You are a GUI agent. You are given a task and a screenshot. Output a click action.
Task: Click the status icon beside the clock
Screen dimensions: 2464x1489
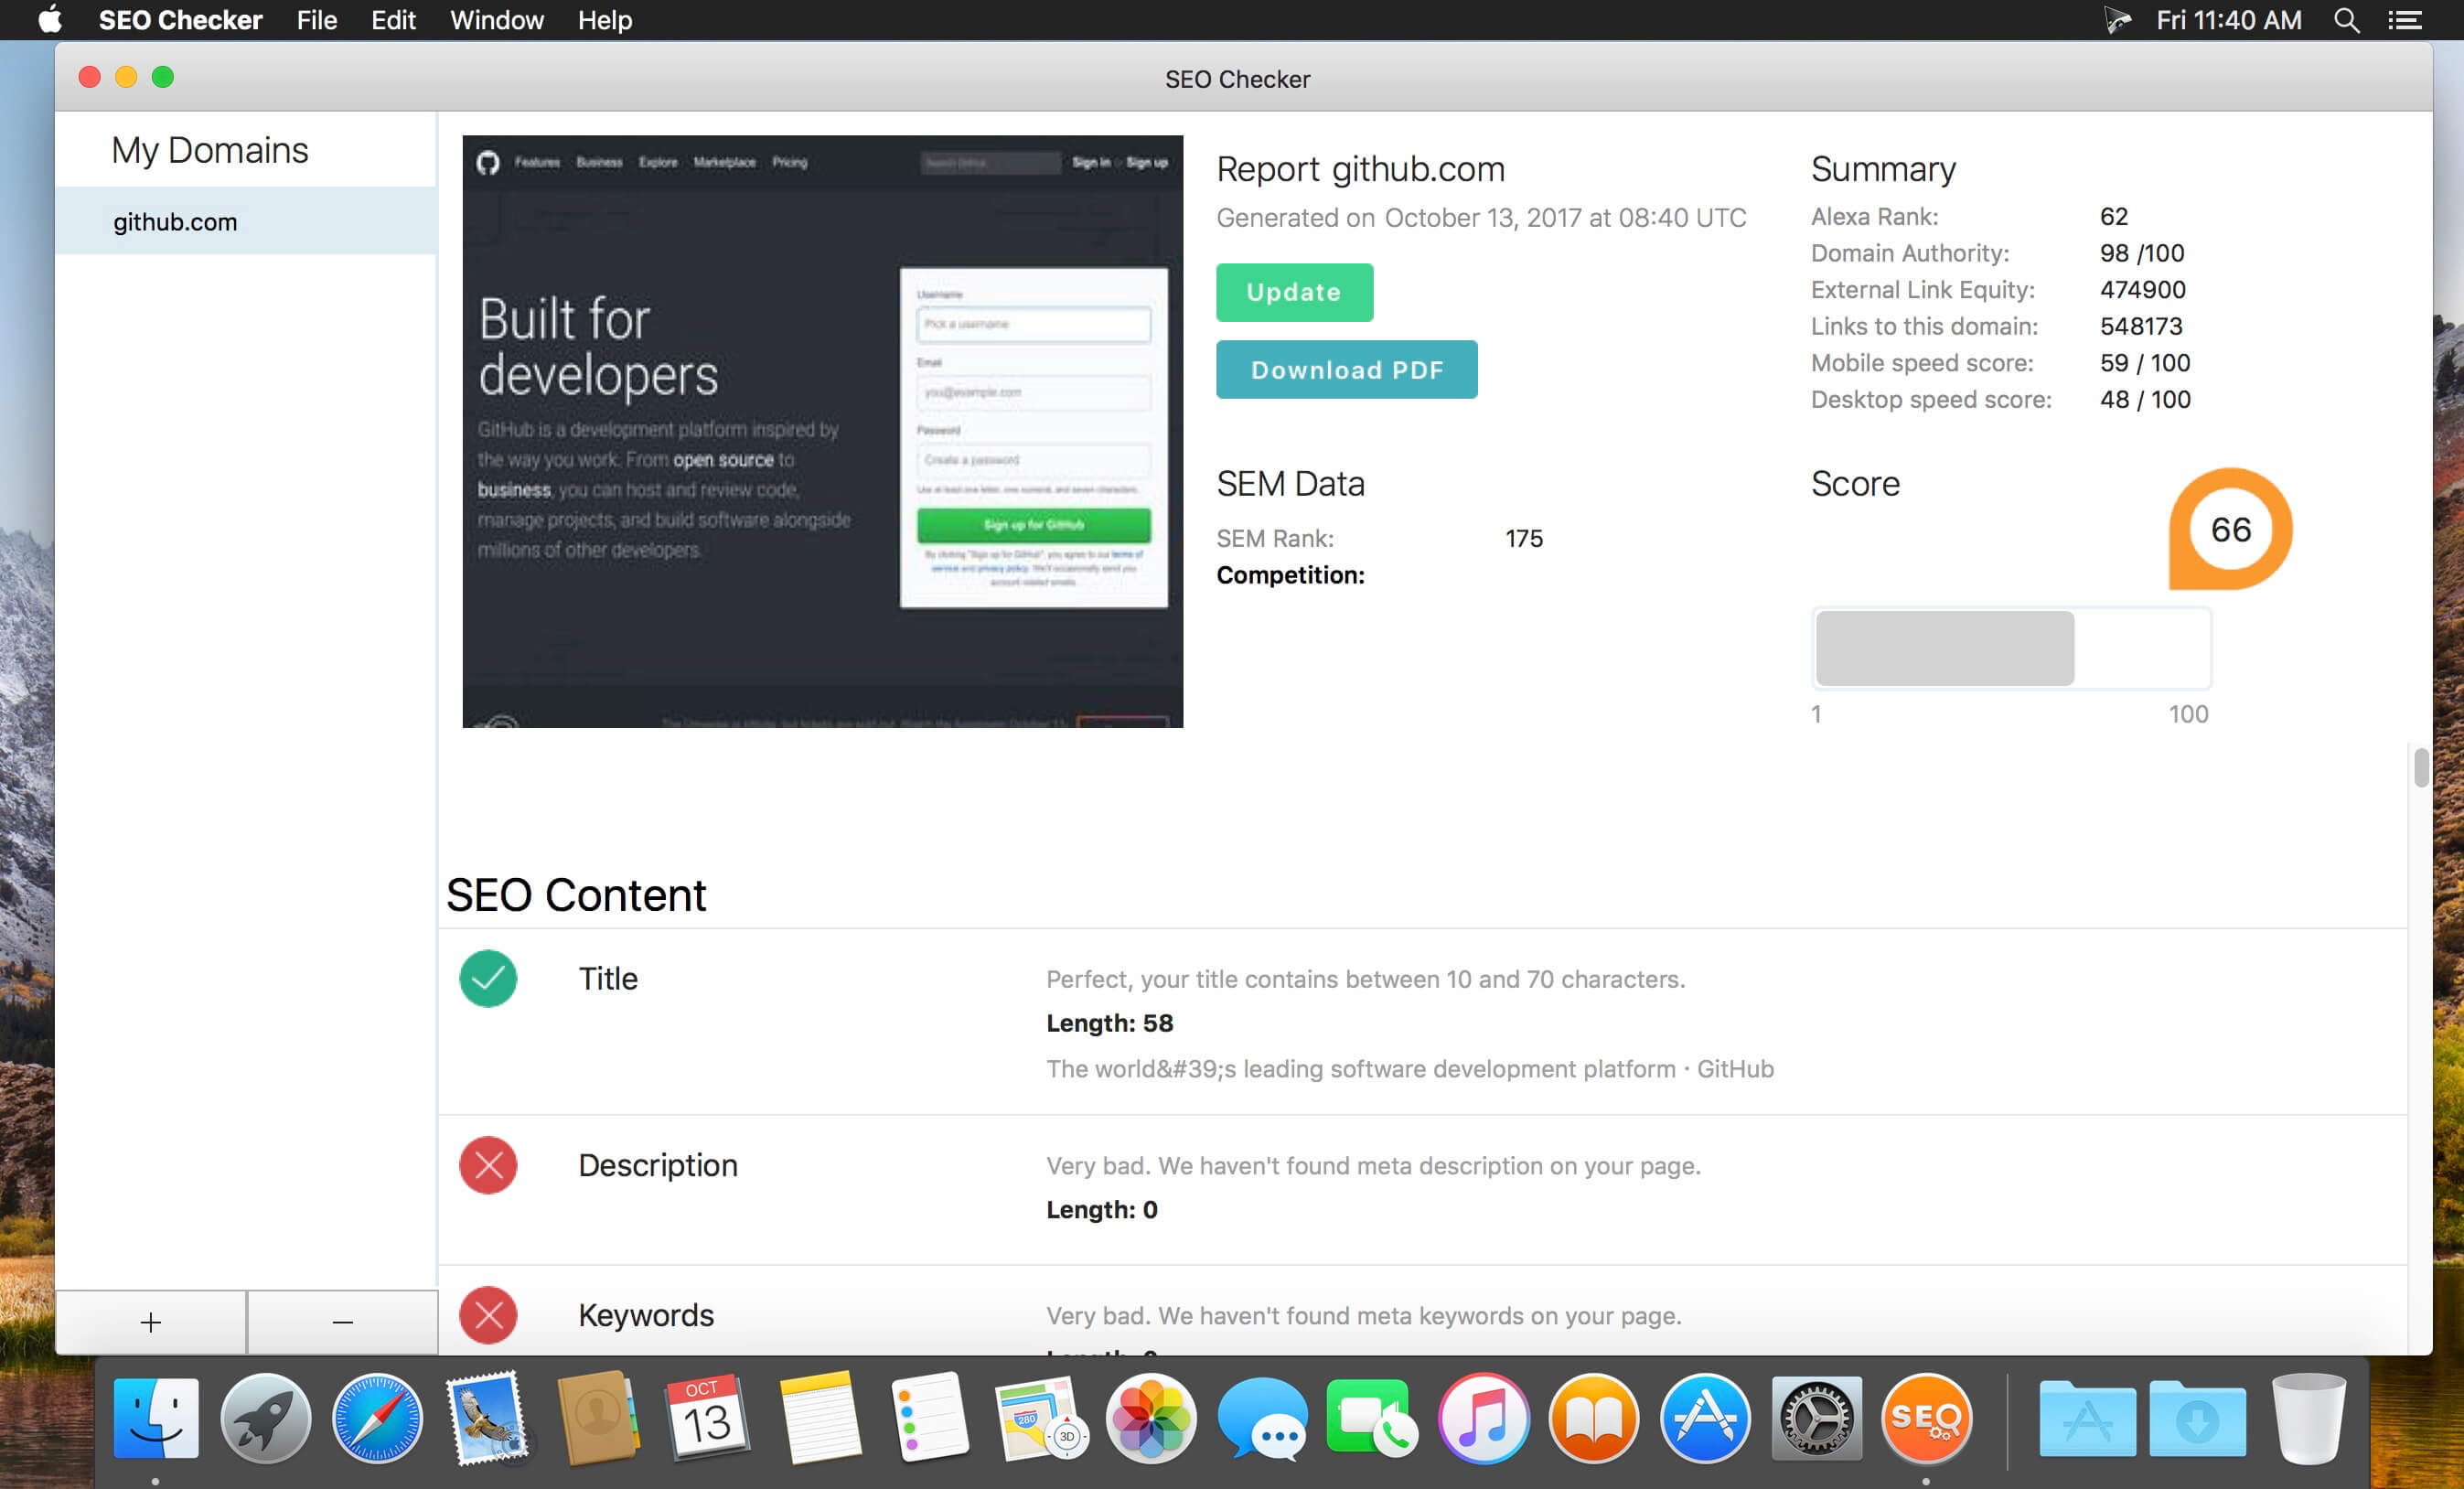[2117, 20]
